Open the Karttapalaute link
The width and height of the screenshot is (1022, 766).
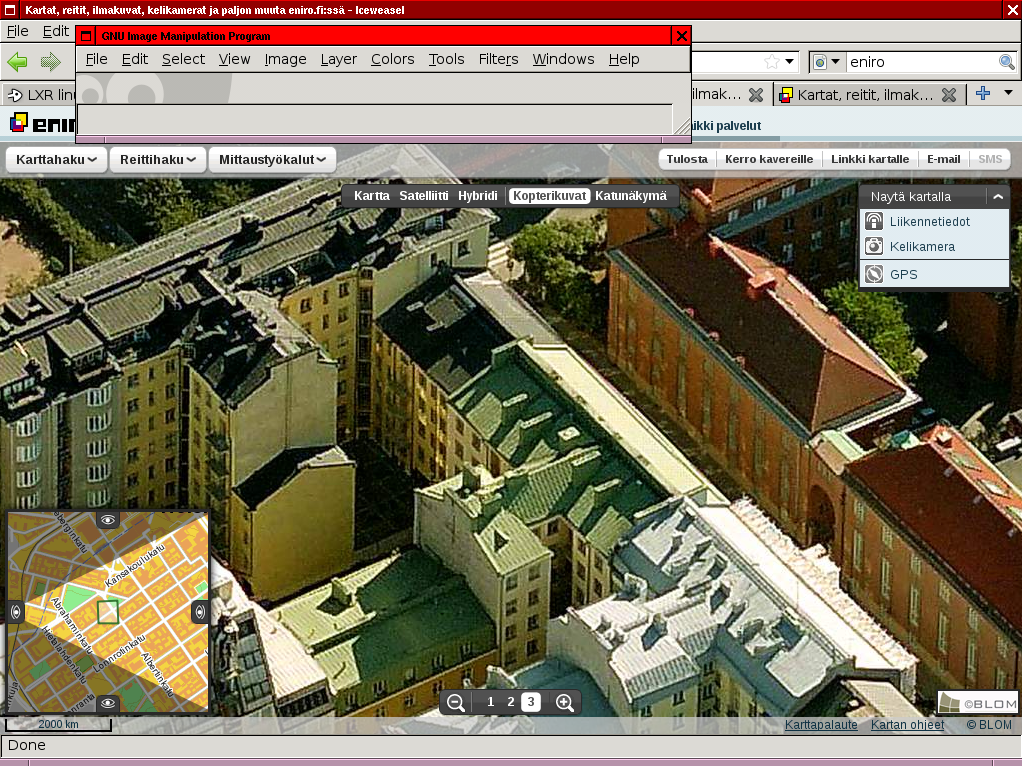pyautogui.click(x=821, y=725)
